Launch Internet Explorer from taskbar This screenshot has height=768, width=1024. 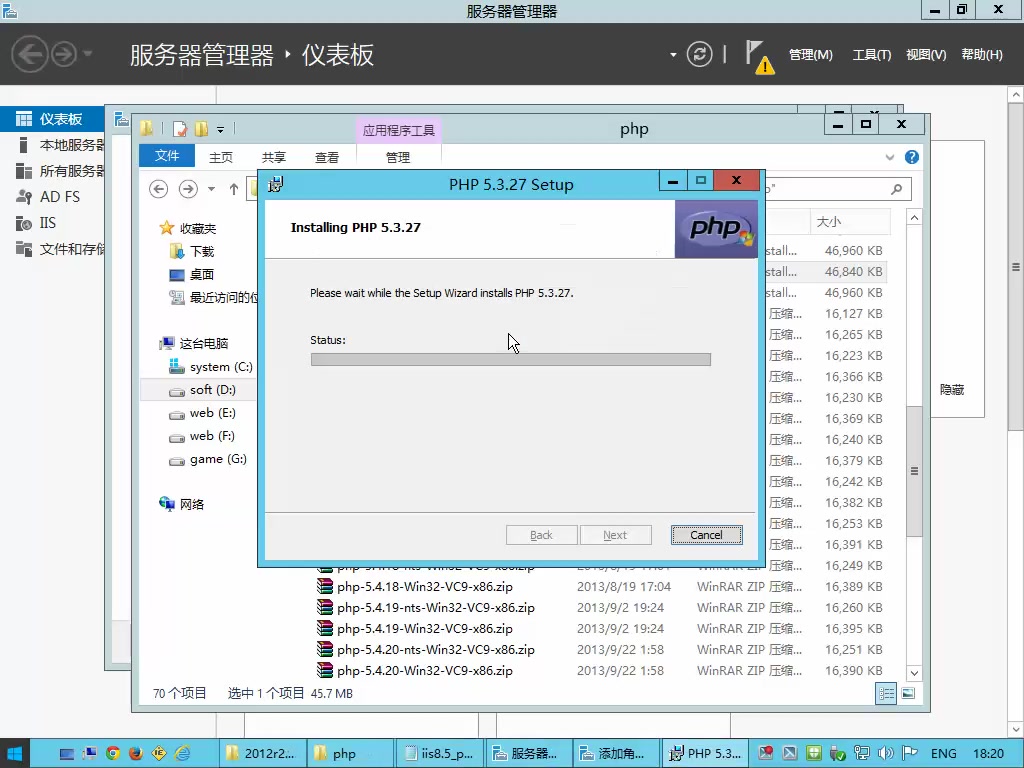click(x=182, y=754)
